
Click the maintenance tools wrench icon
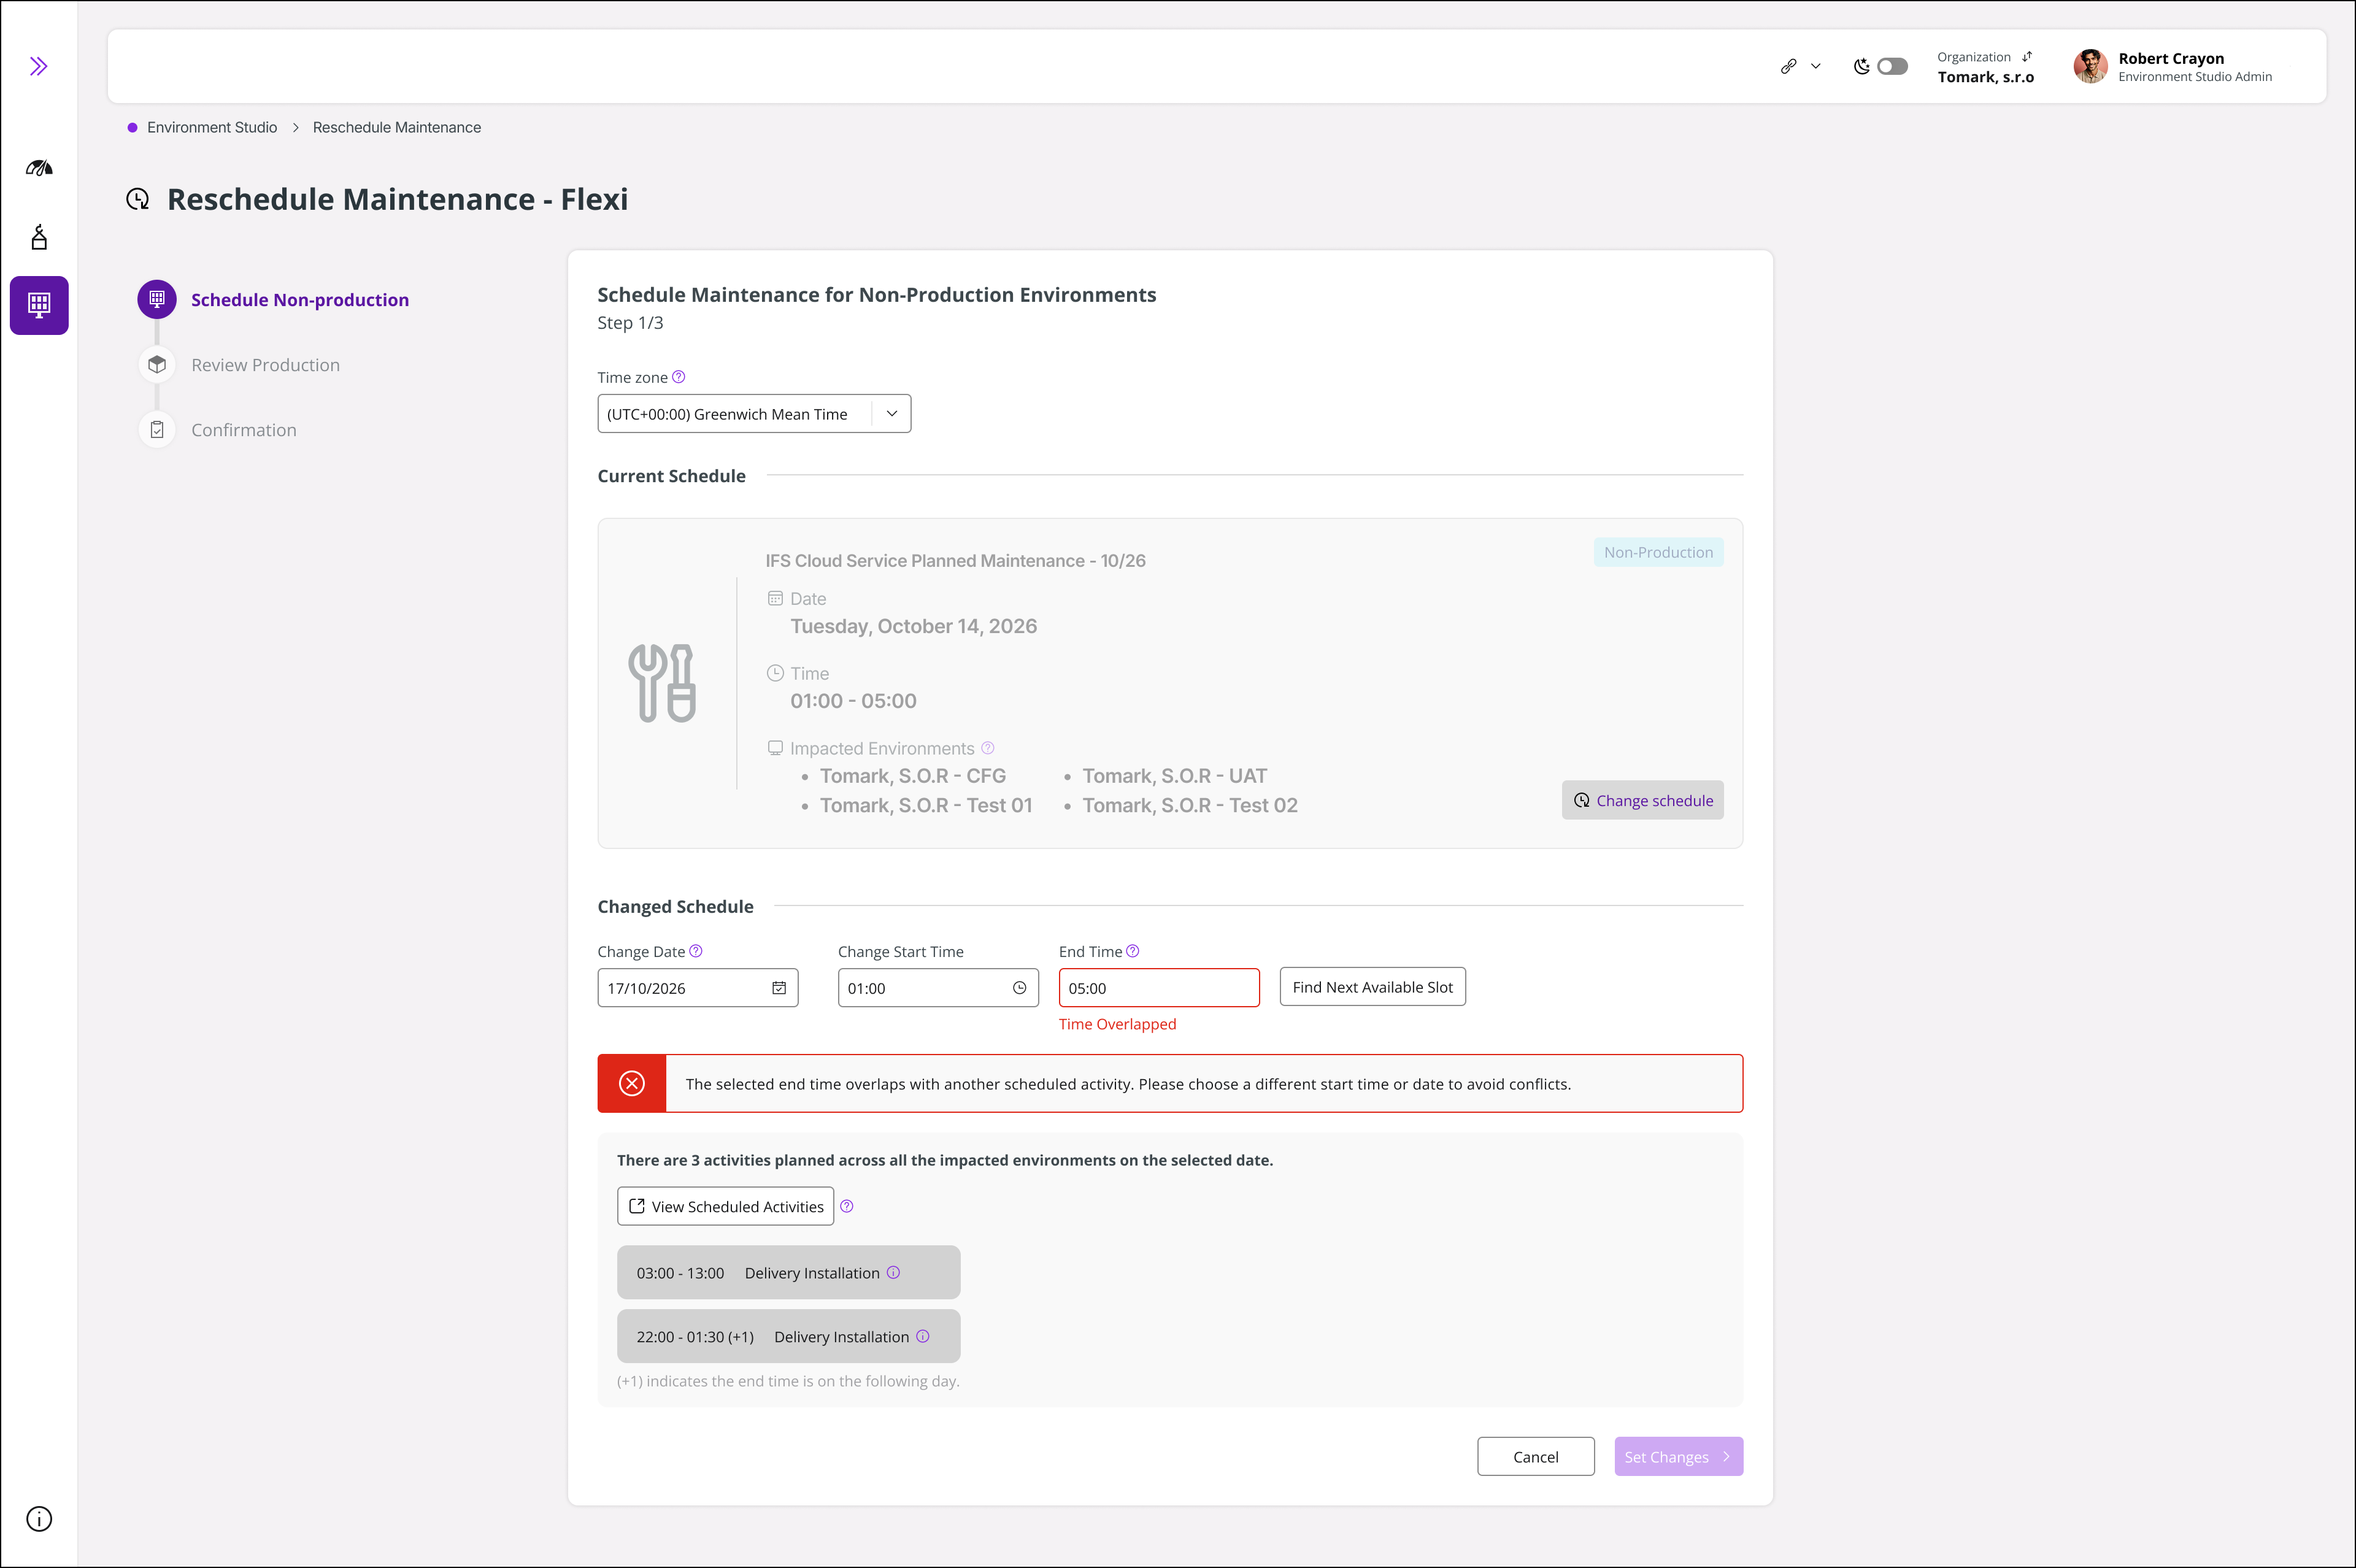click(x=663, y=683)
